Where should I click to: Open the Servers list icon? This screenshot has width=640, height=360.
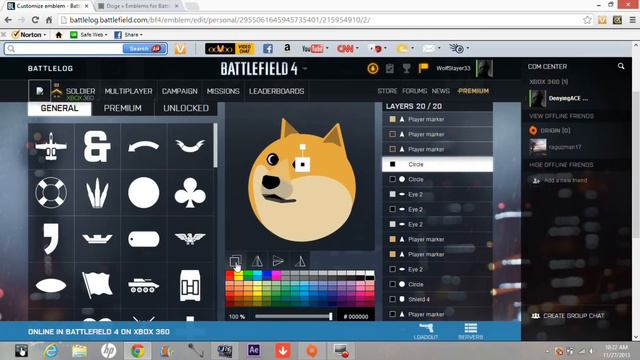coord(471,330)
